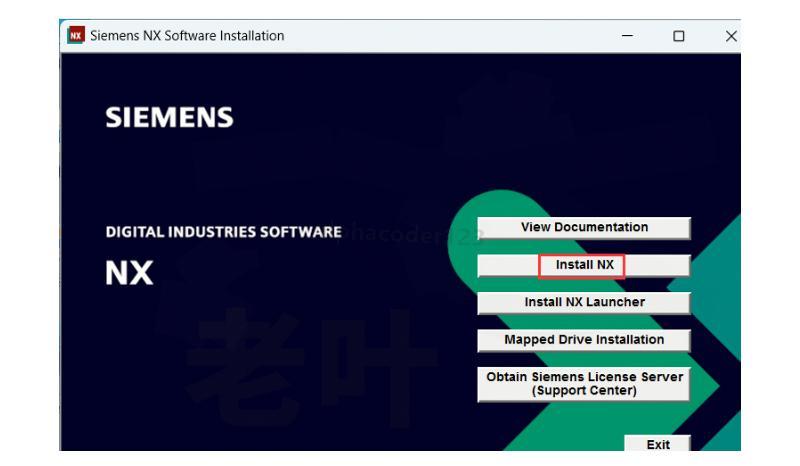Select Mapped Drive Installation

[x=584, y=340]
